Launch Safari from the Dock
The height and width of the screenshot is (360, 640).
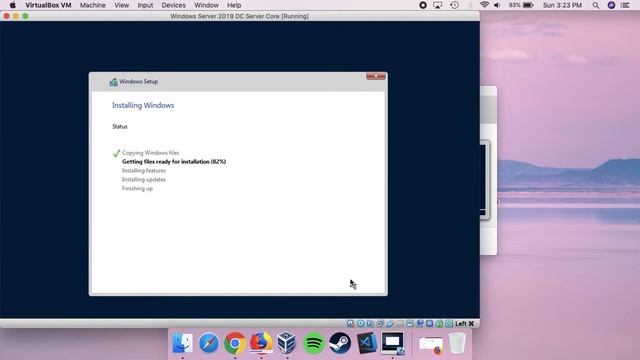click(209, 342)
